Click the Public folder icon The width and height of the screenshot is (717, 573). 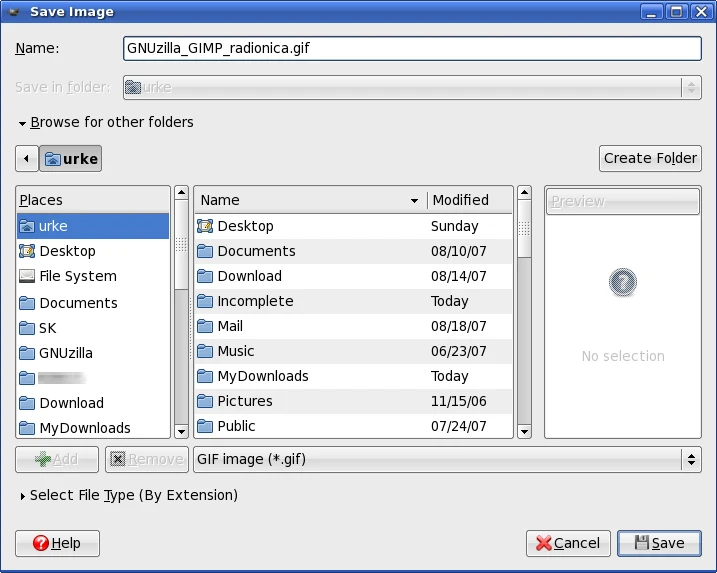tap(205, 426)
